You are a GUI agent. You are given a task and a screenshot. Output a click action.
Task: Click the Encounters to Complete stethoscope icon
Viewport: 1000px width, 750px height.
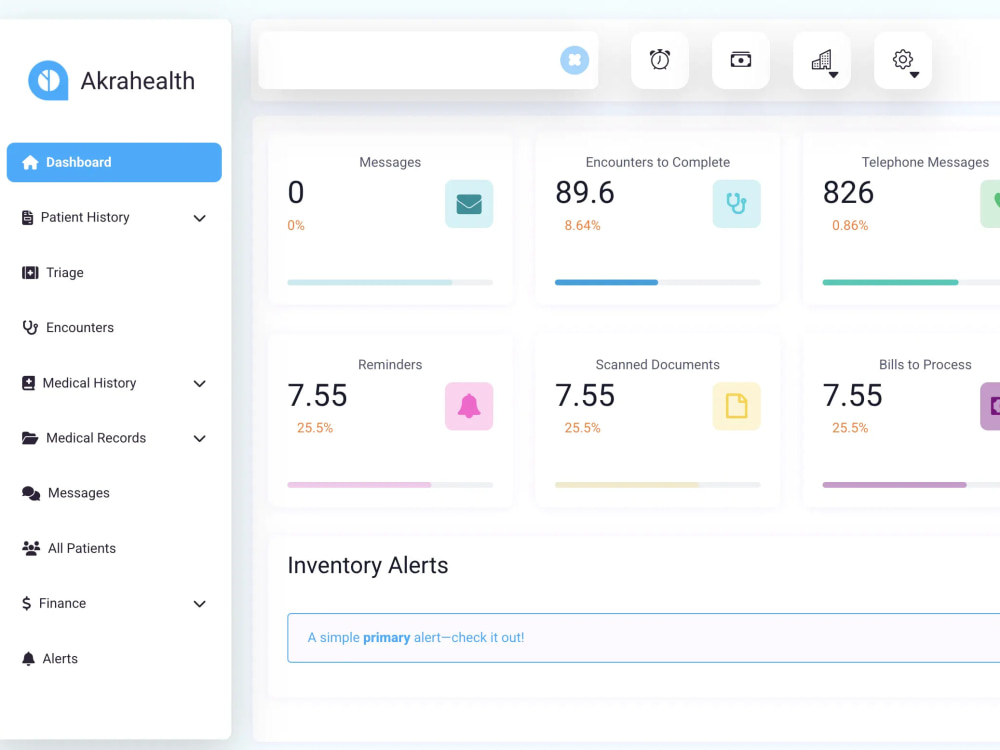tap(737, 203)
